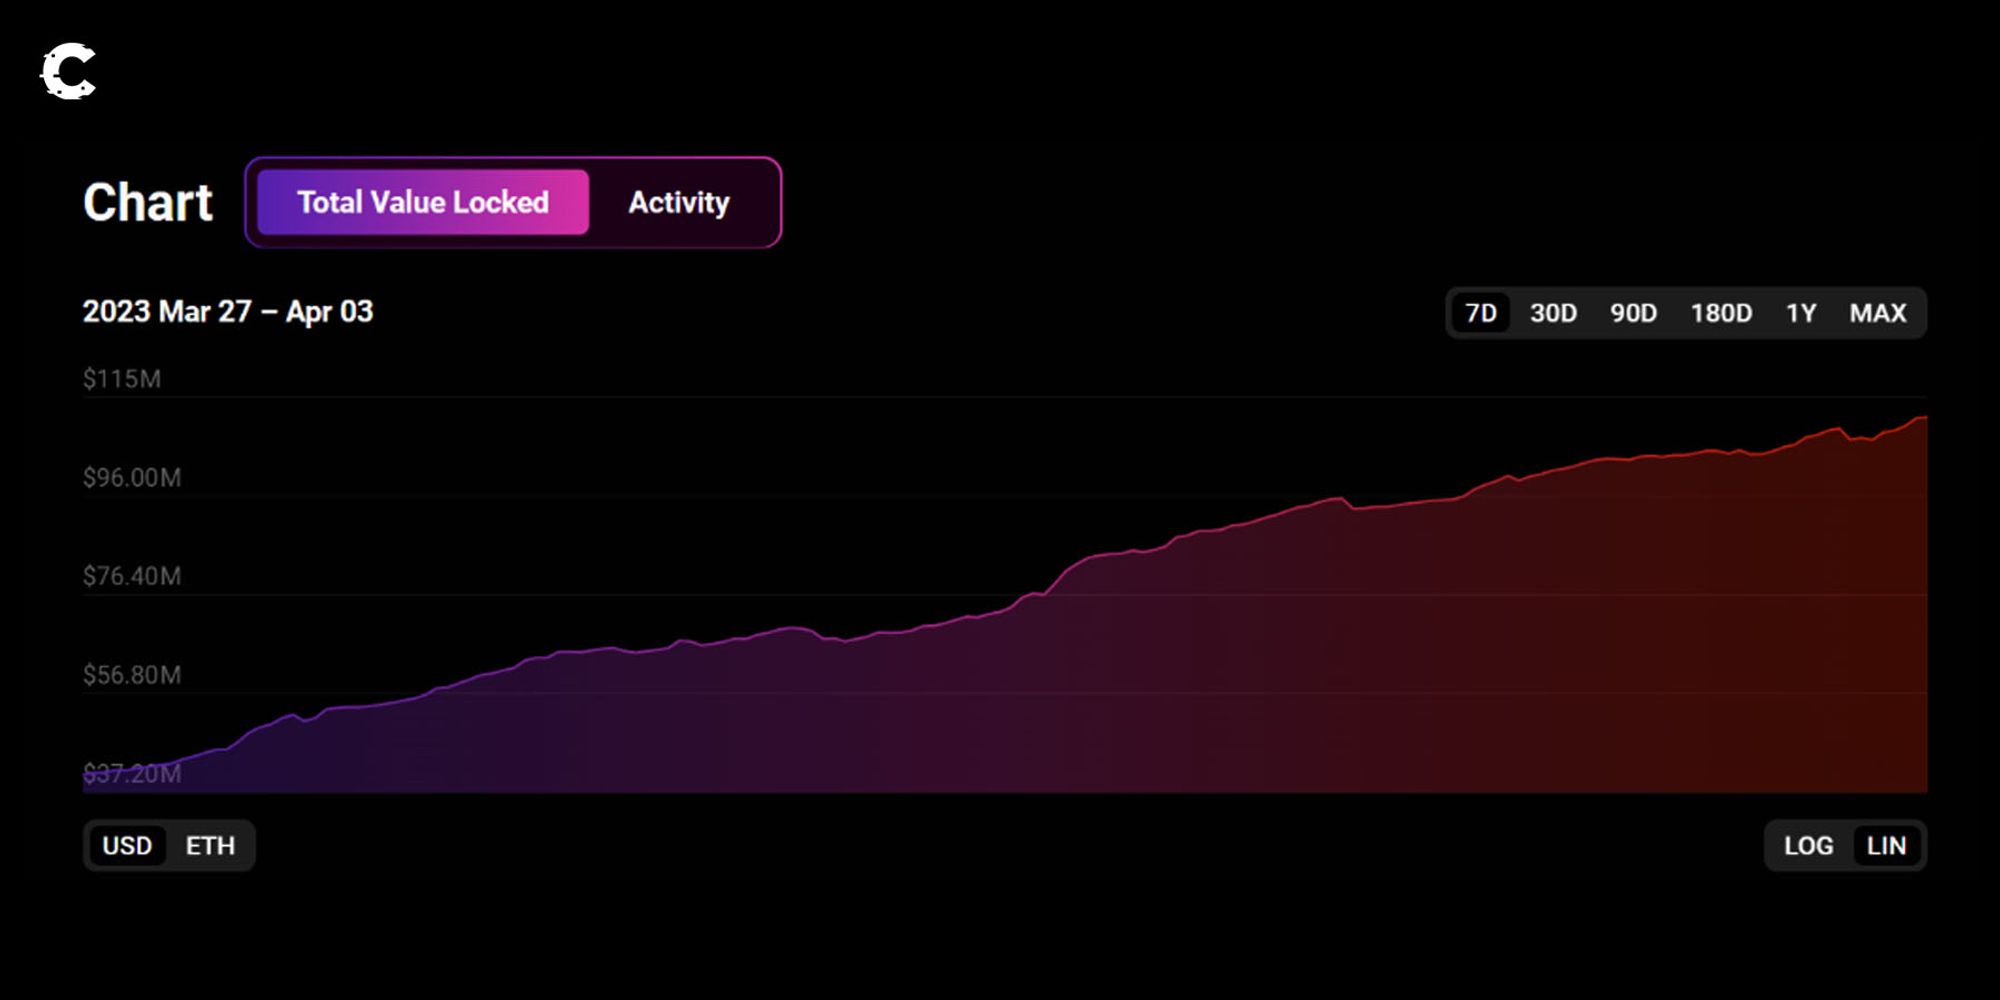Image resolution: width=2000 pixels, height=1000 pixels.
Task: Click the $76.40M axis label
Action: point(132,576)
